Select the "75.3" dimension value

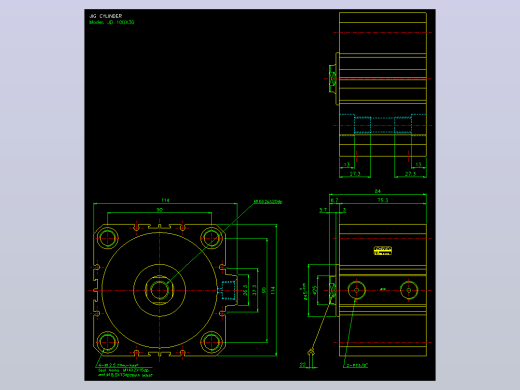383,200
